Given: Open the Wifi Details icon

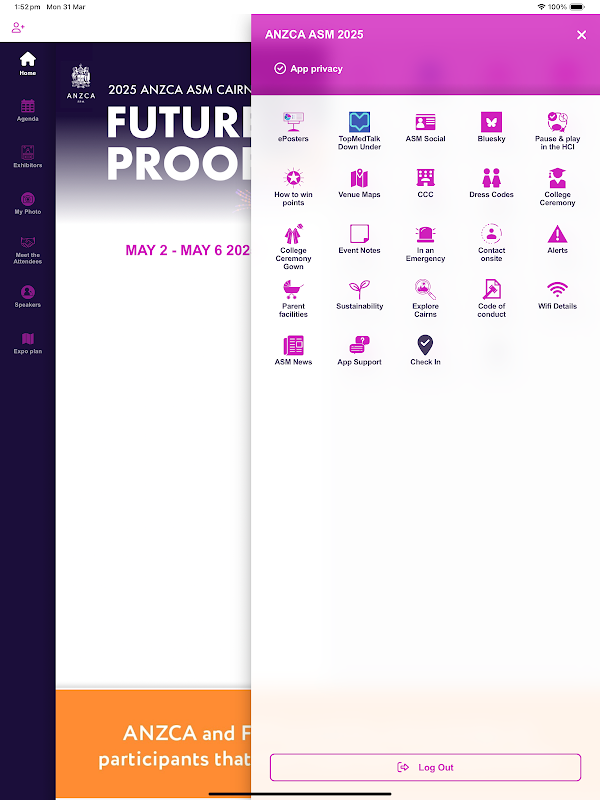Looking at the screenshot, I should [557, 289].
